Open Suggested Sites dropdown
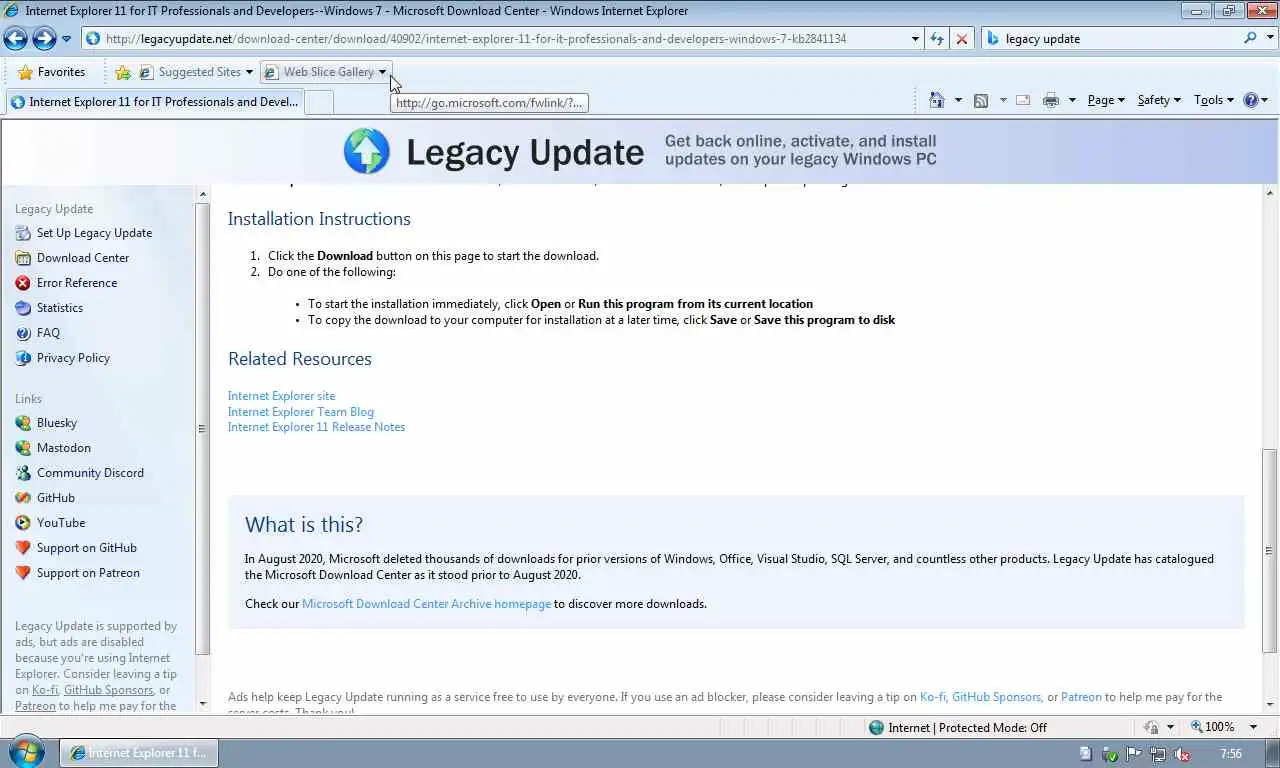 (x=249, y=72)
